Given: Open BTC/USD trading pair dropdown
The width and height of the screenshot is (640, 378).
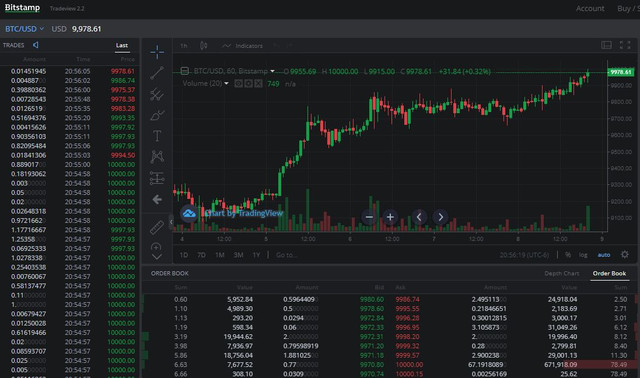Looking at the screenshot, I should pos(24,29).
